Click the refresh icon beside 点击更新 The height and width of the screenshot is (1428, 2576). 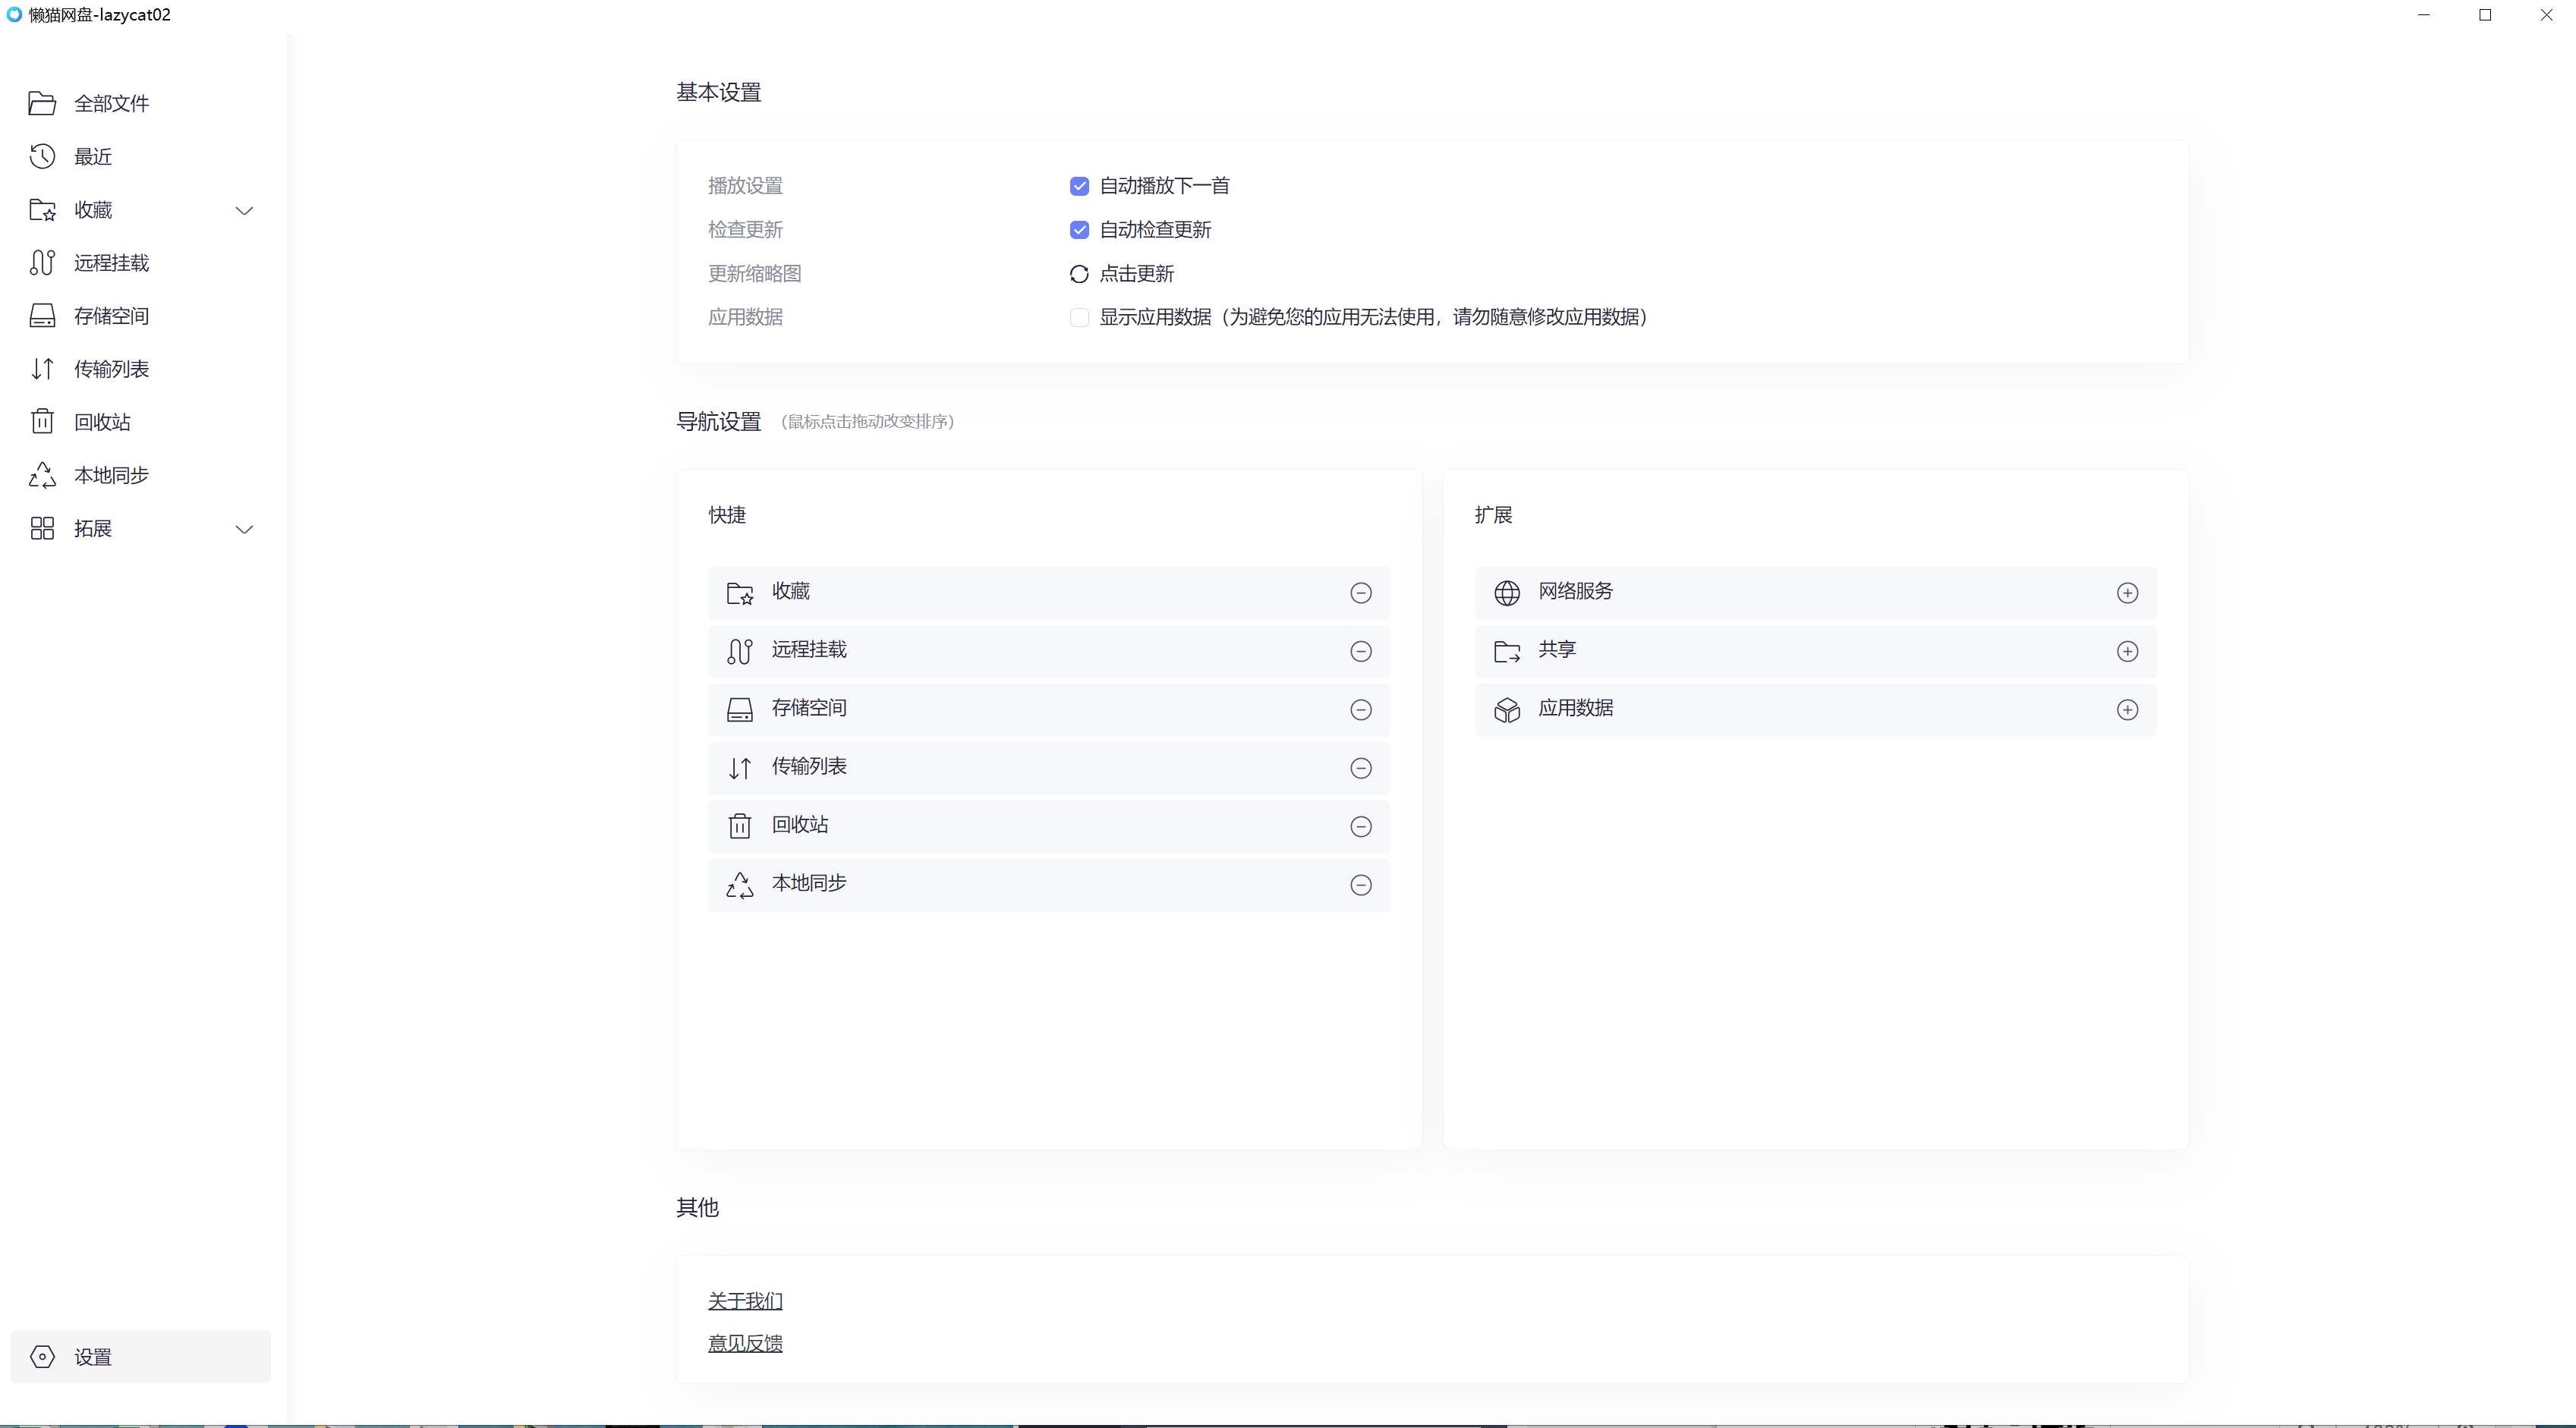(1079, 274)
